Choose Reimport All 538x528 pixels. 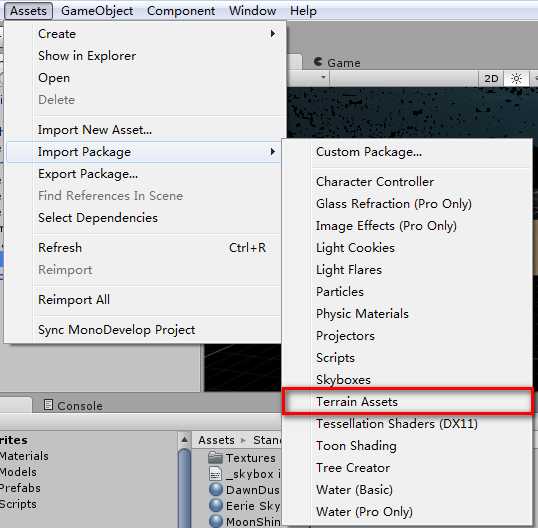point(143,300)
